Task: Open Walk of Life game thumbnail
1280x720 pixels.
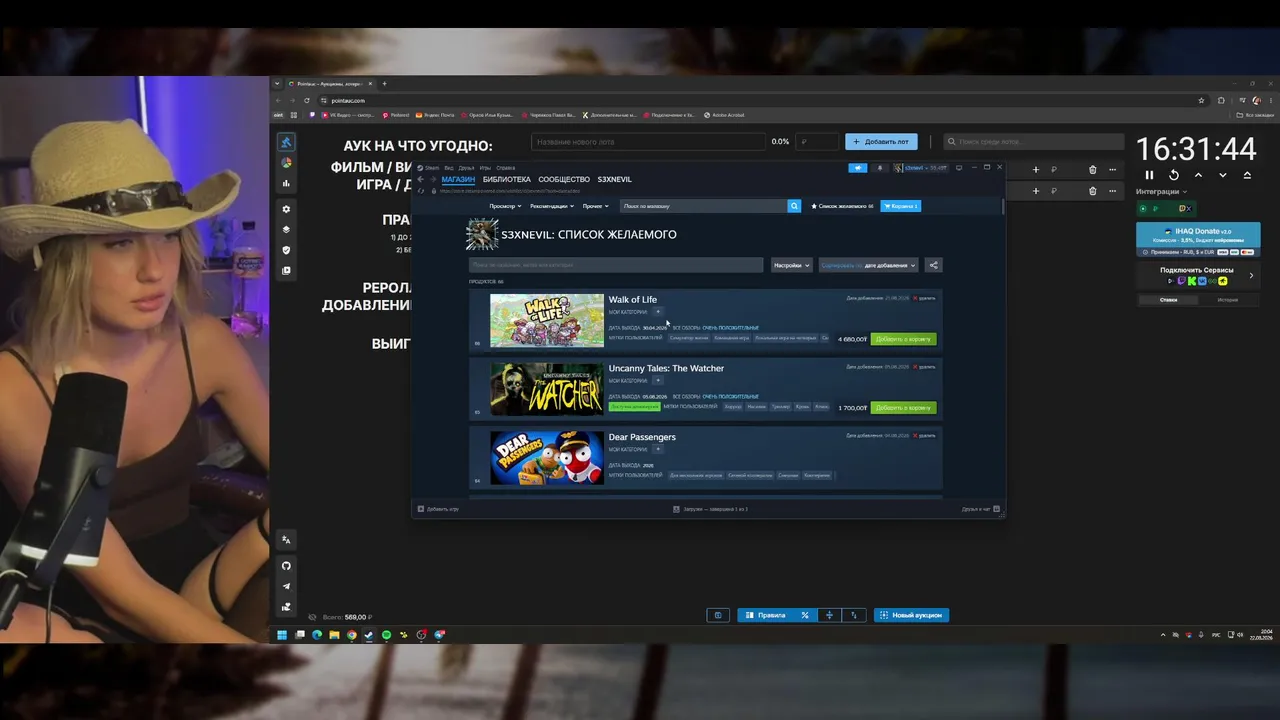Action: (x=547, y=320)
